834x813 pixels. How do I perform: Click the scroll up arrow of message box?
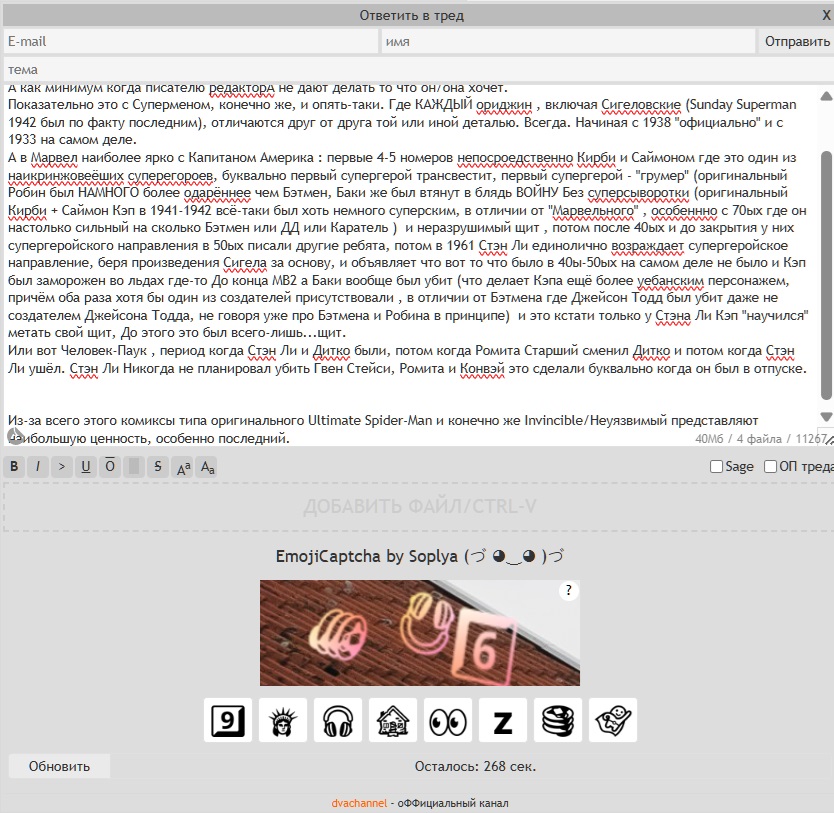(x=826, y=96)
